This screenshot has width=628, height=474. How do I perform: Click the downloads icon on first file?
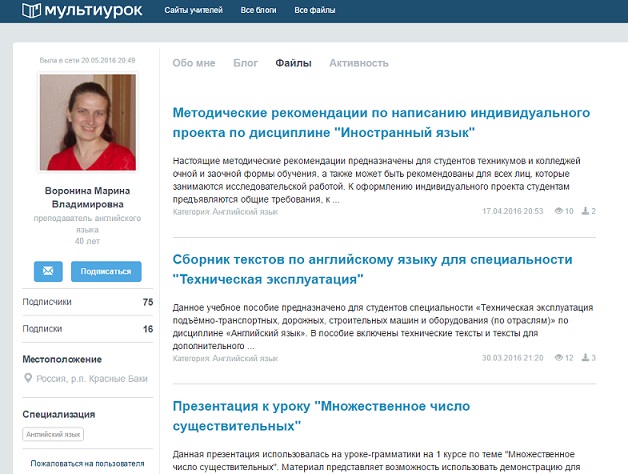click(583, 212)
